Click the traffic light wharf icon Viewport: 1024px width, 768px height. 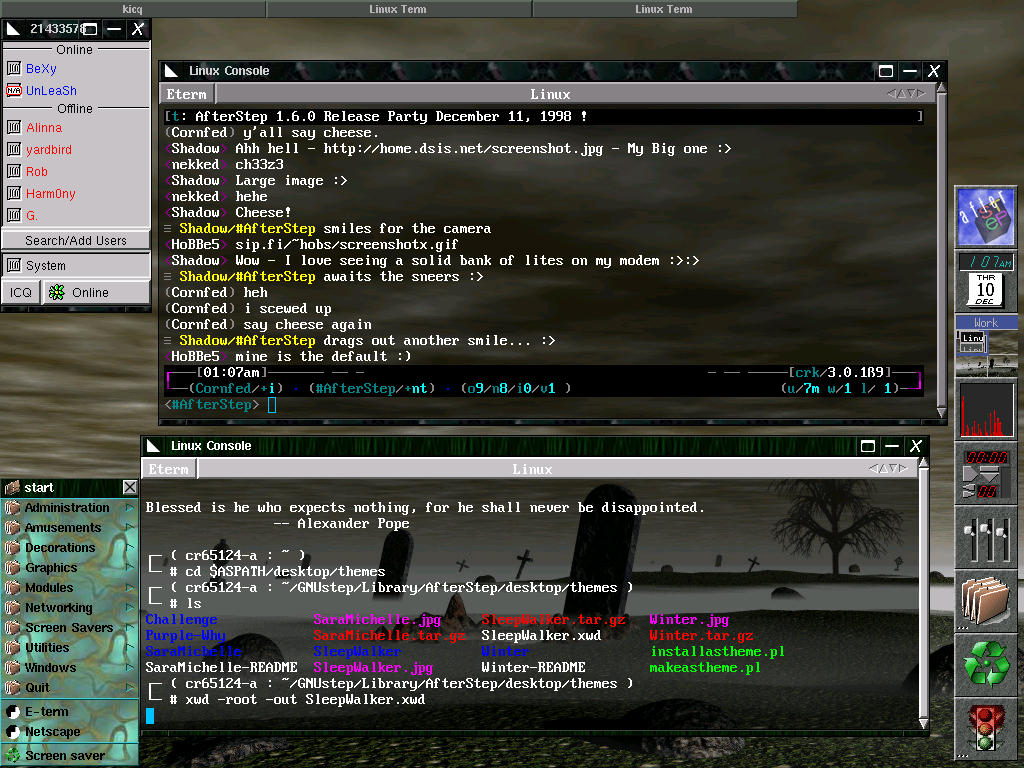(986, 727)
